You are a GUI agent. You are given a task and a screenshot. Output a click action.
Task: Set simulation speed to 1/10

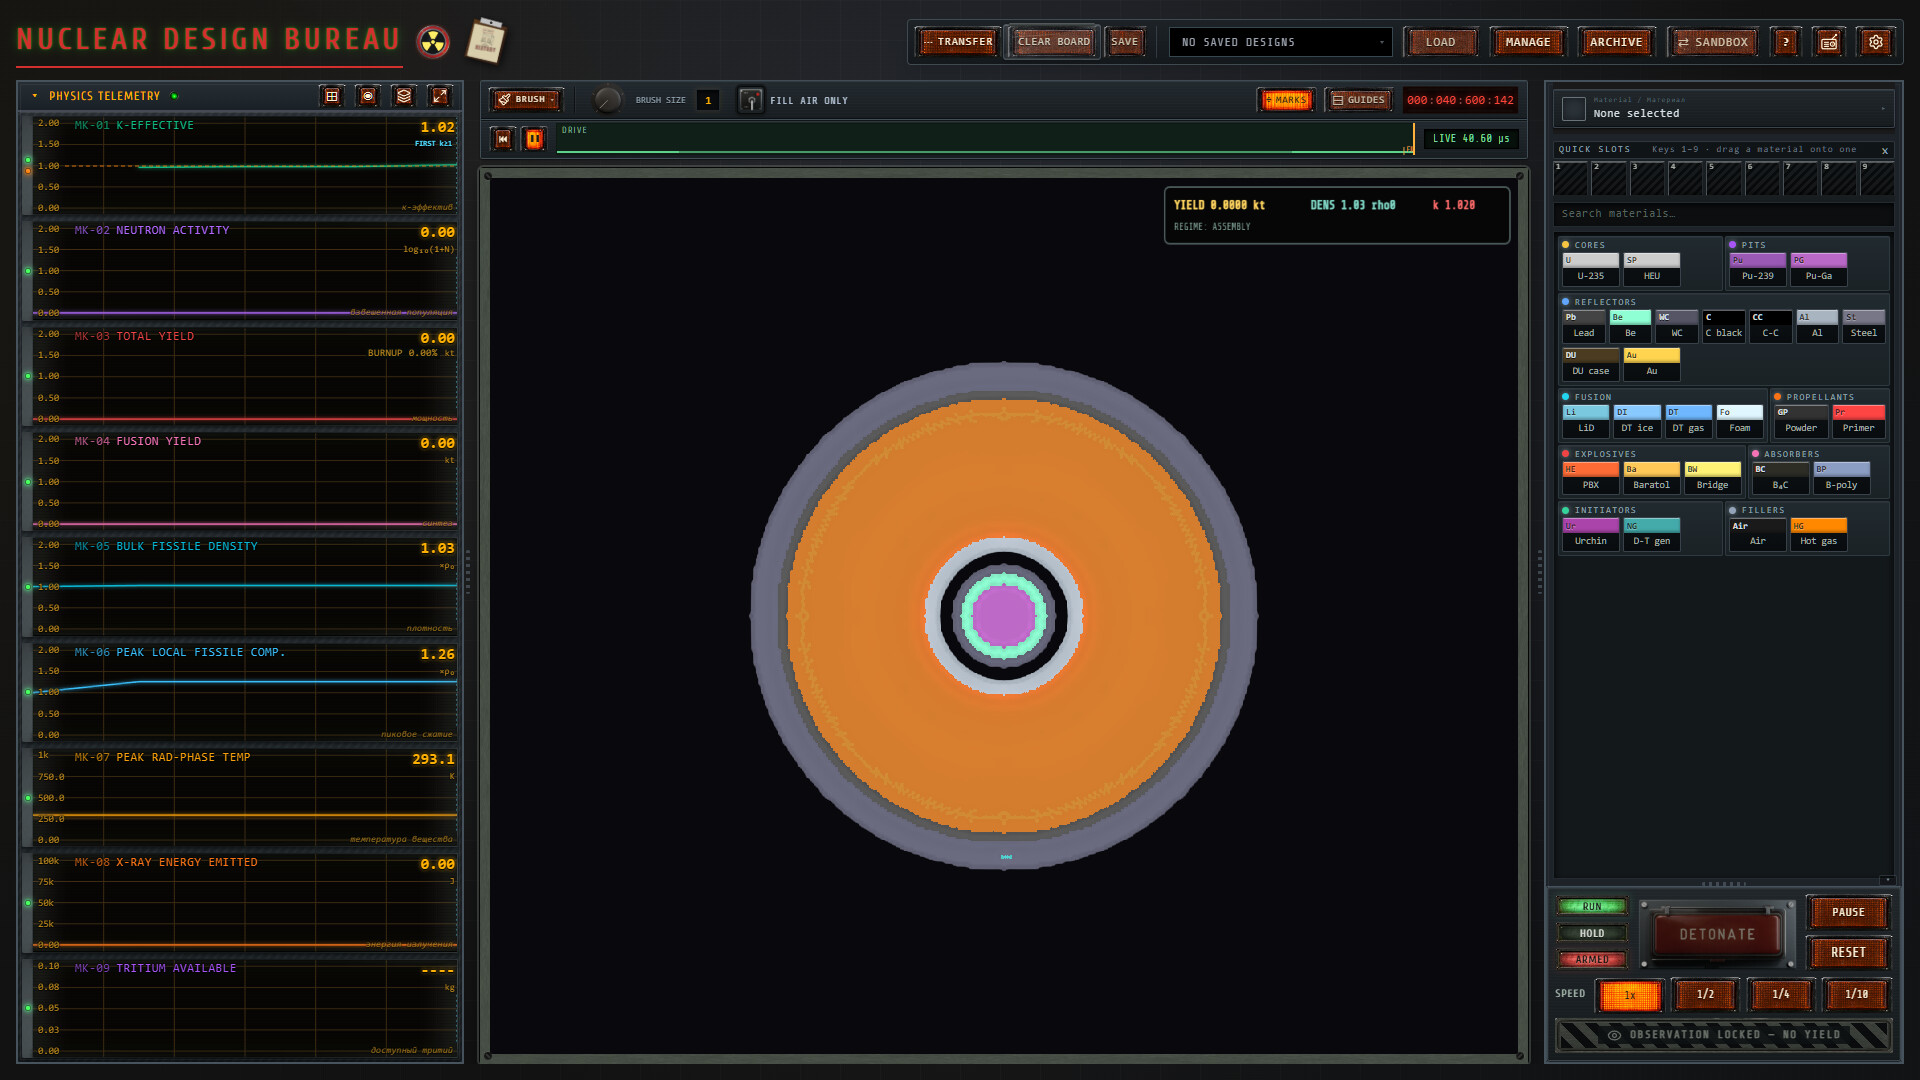1857,994
